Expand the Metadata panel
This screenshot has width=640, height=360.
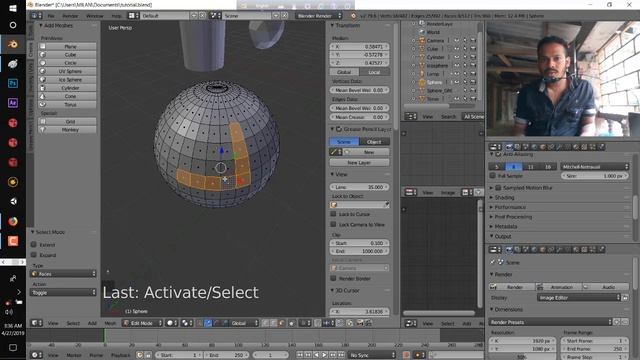tap(506, 227)
